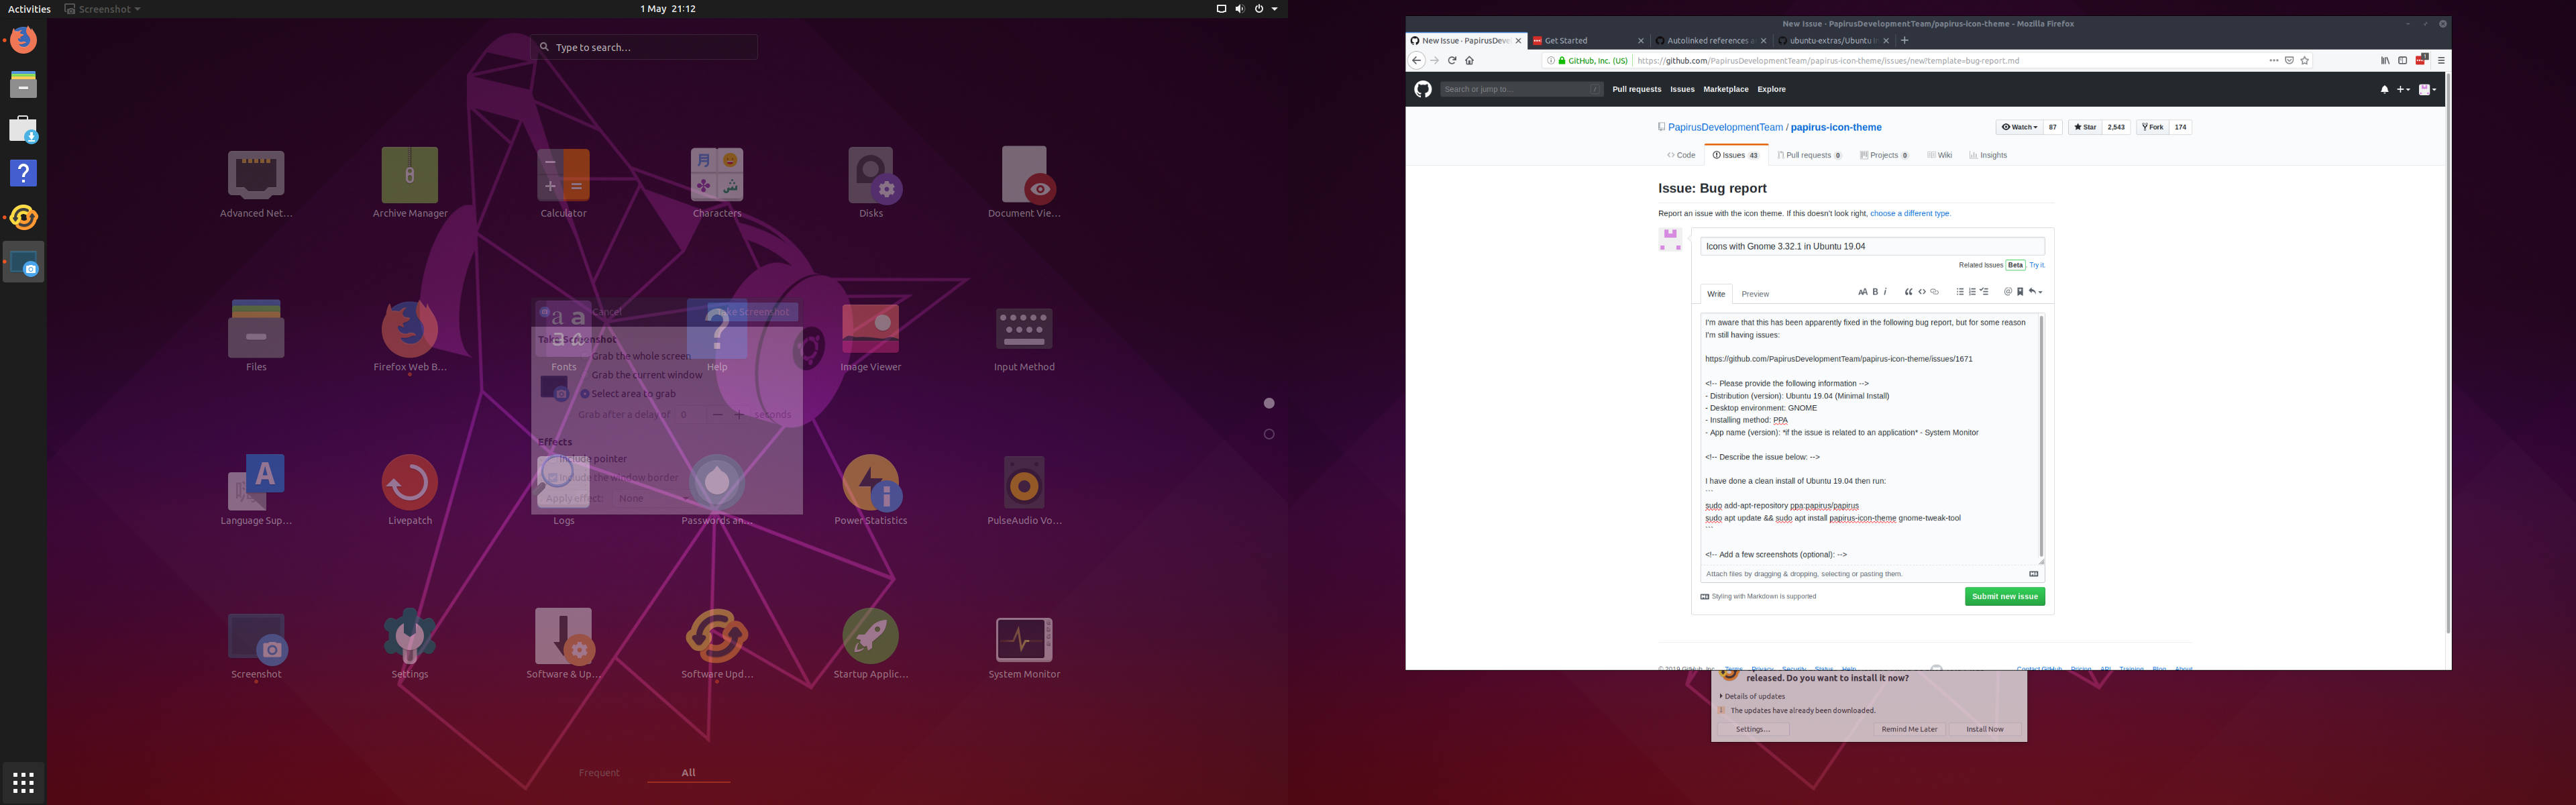The image size is (2576, 805).
Task: Insert a task list from the toolbar
Action: tap(1985, 291)
